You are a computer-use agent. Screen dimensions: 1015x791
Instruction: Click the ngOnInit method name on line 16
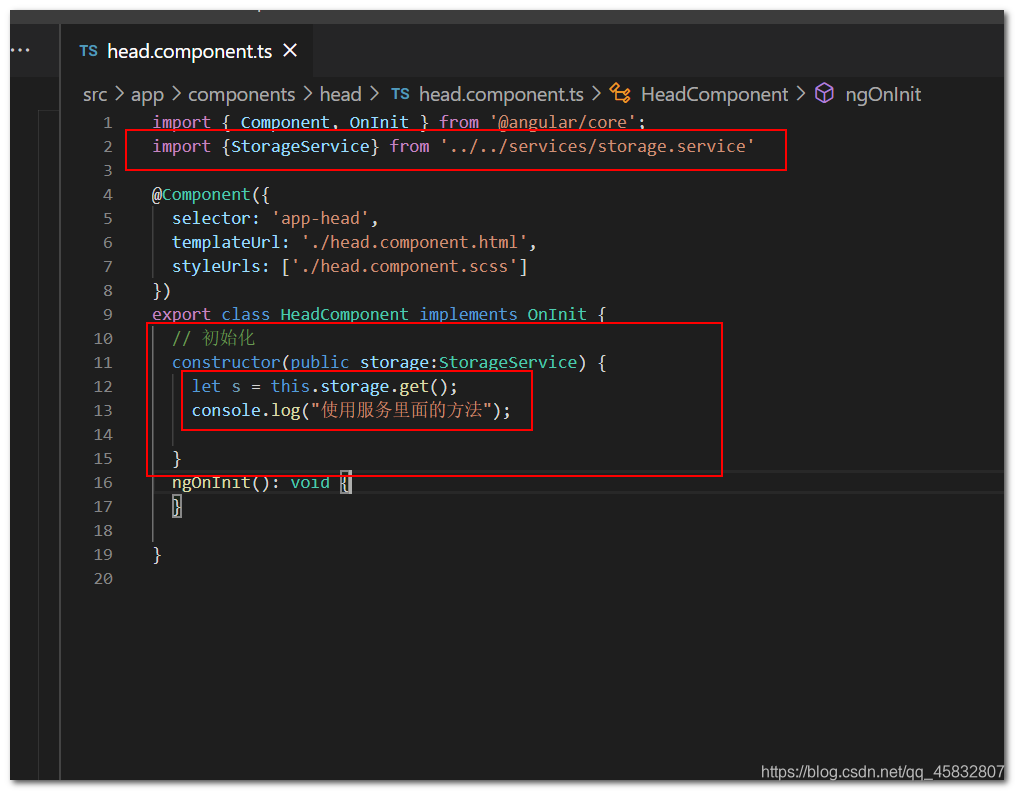click(x=211, y=483)
